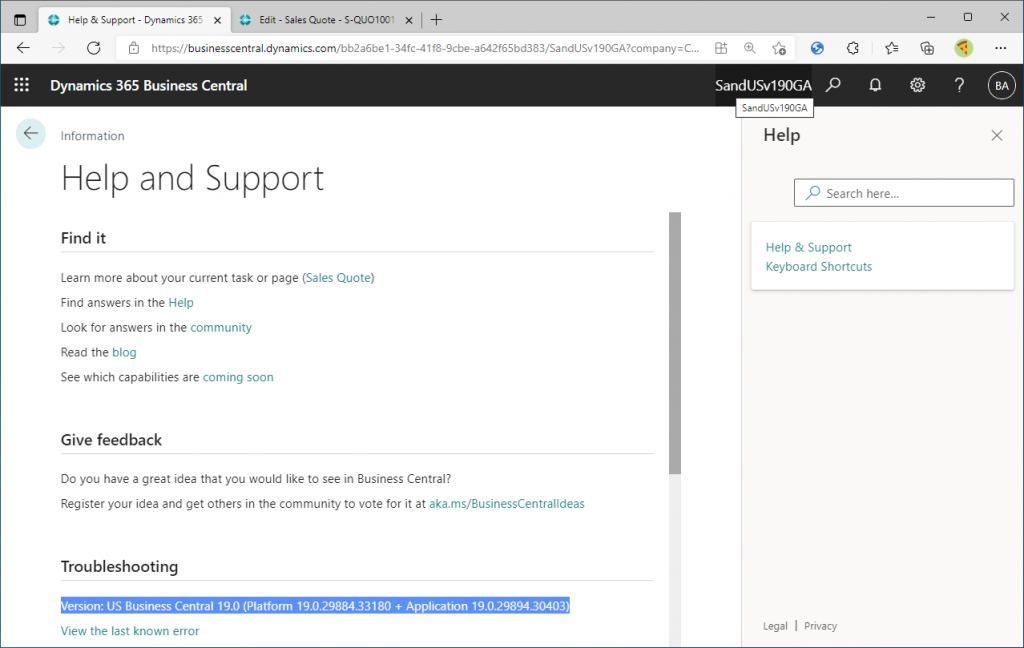
Task: Open the Sales Quote link
Action: [338, 278]
